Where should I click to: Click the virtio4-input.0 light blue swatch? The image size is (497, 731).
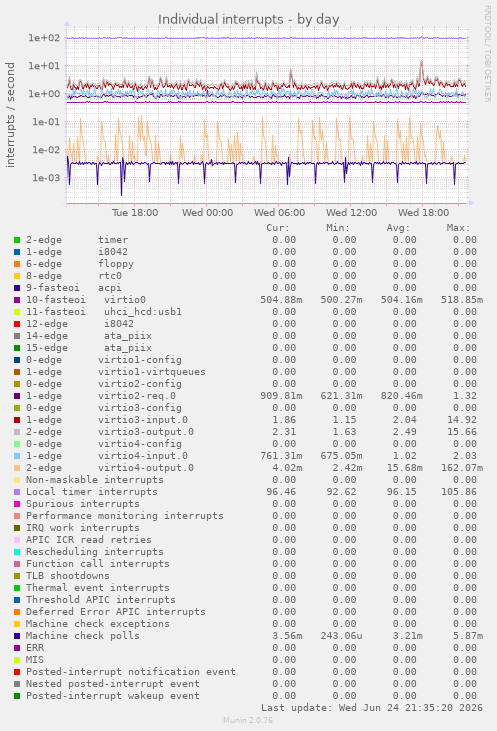point(17,456)
